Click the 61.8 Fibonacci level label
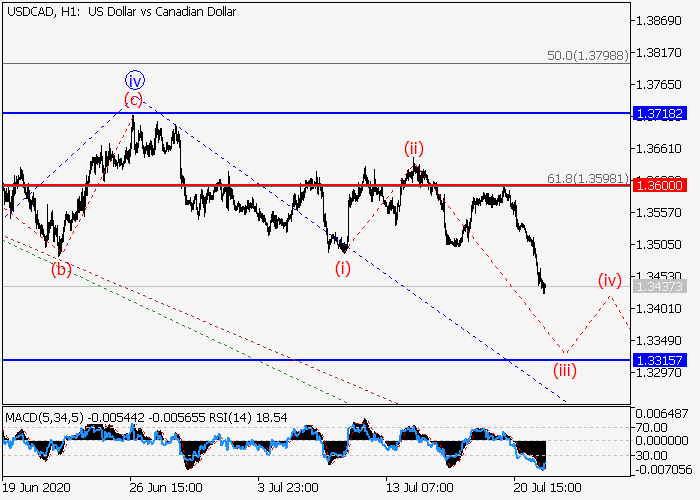Image resolution: width=700 pixels, height=500 pixels. pyautogui.click(x=588, y=177)
